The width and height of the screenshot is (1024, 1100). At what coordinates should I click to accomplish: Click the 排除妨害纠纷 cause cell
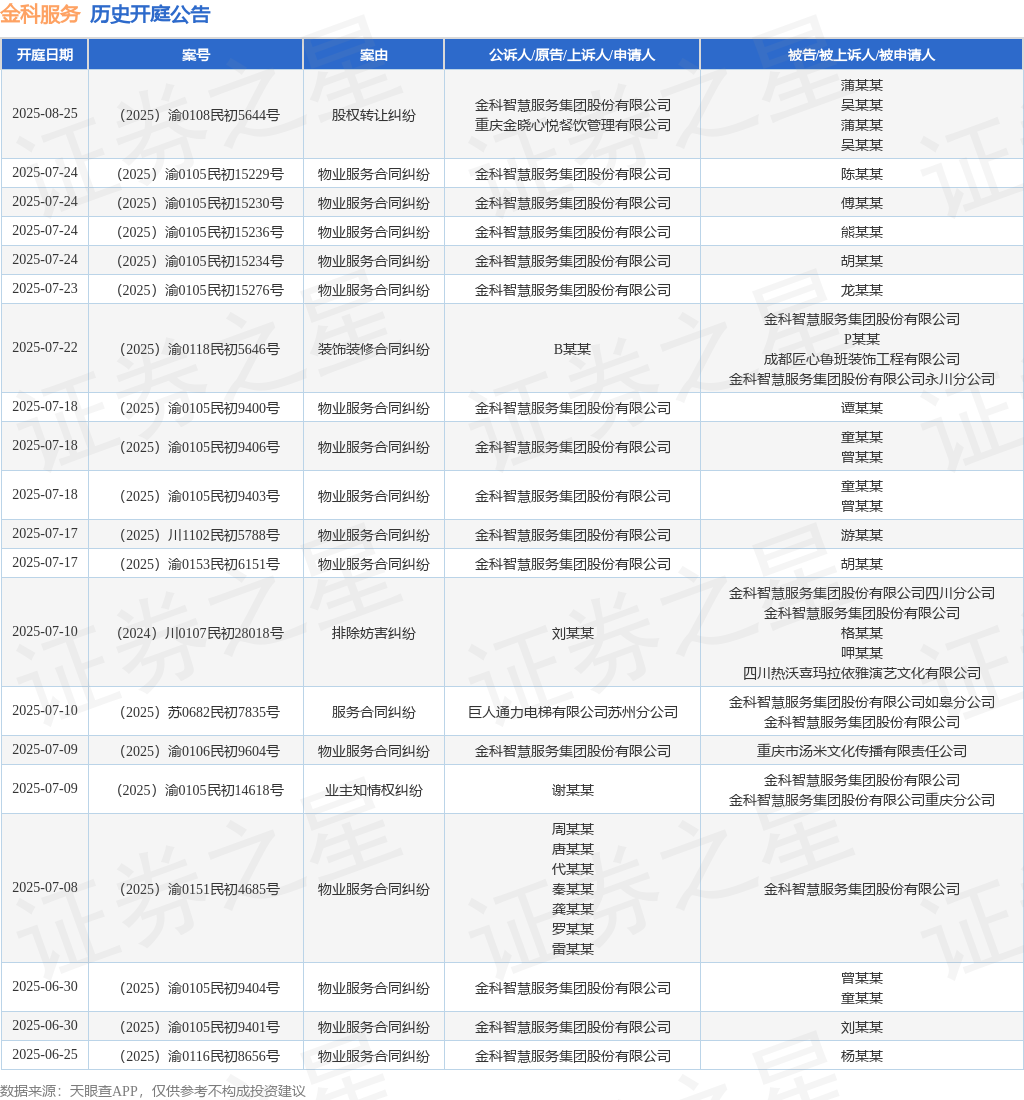[x=374, y=633]
